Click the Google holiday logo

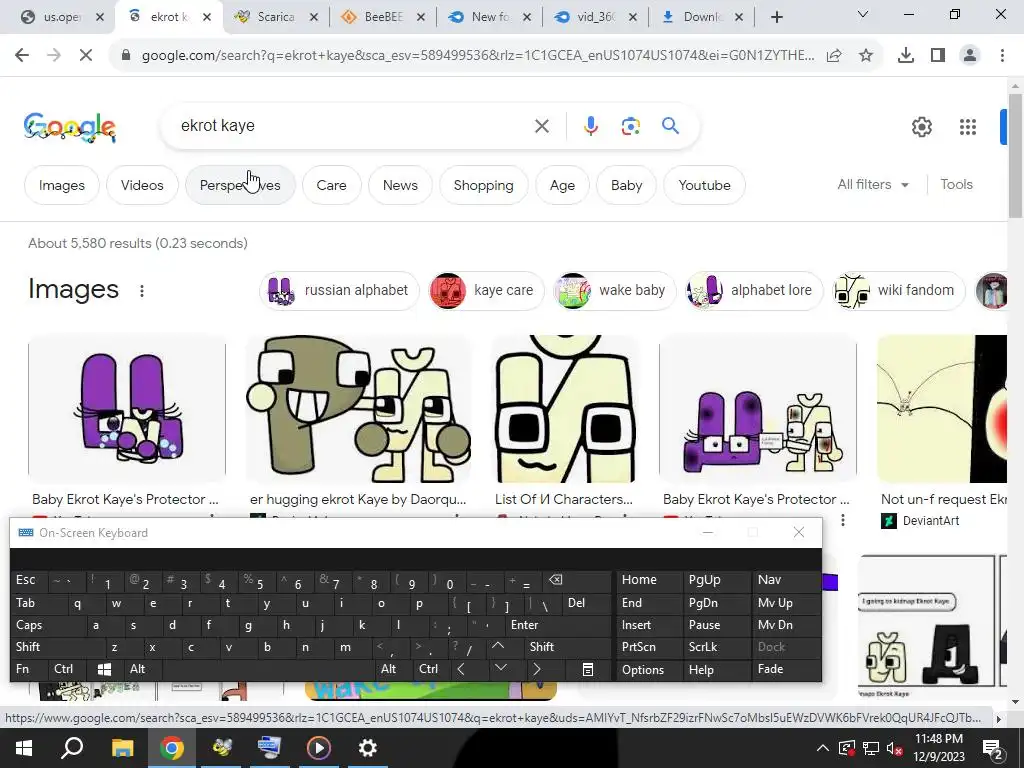coord(70,127)
